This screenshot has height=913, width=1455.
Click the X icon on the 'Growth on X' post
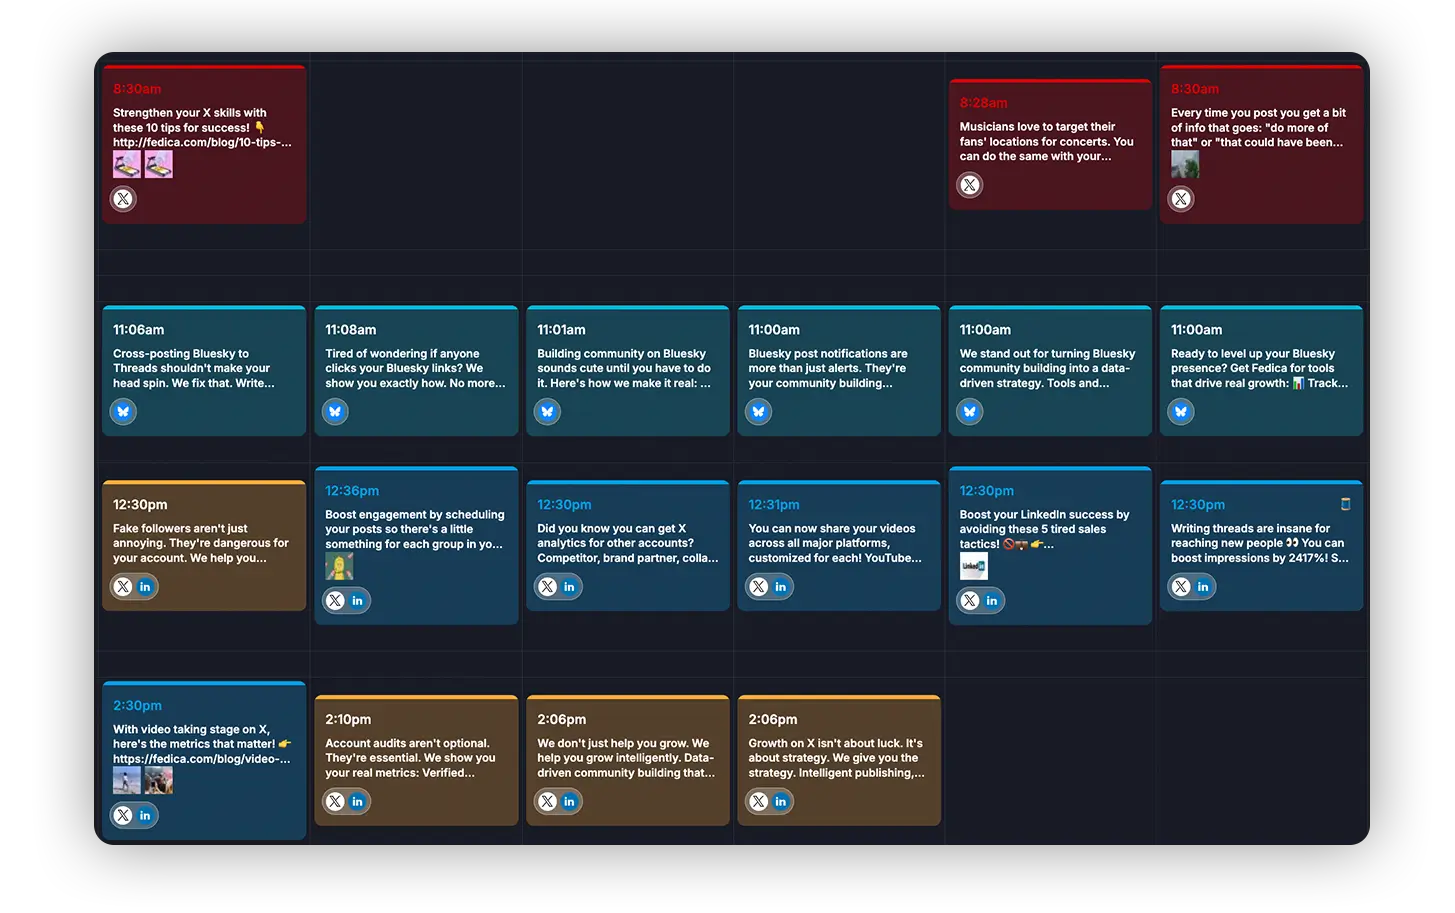pyautogui.click(x=759, y=802)
